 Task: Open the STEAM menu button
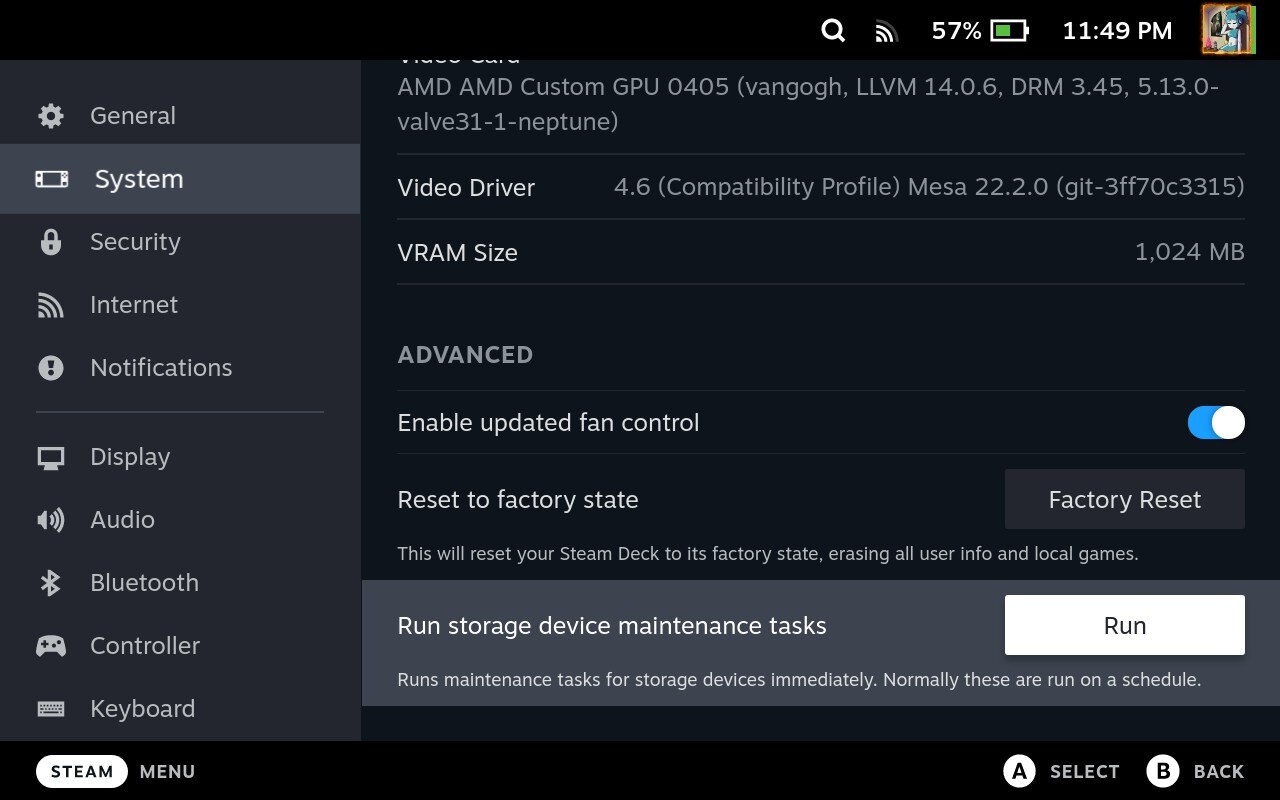coord(82,772)
